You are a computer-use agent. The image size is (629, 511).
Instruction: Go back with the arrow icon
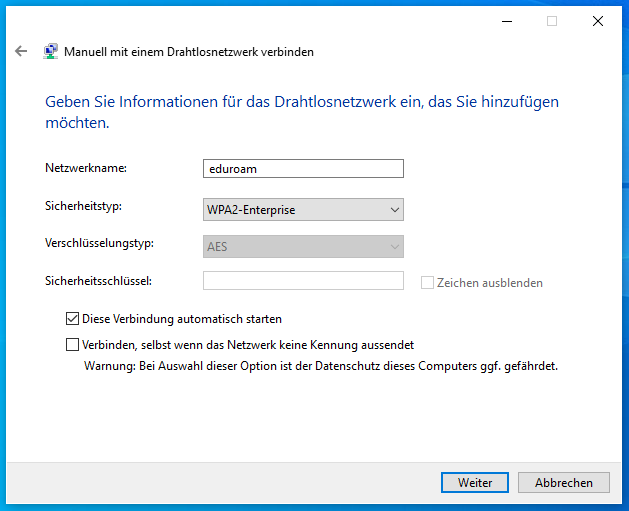click(x=21, y=51)
